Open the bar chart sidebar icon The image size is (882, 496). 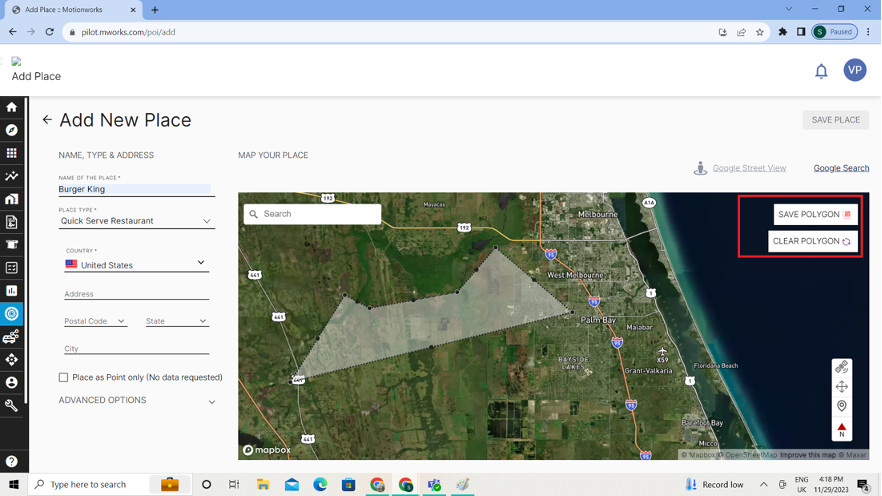click(11, 291)
